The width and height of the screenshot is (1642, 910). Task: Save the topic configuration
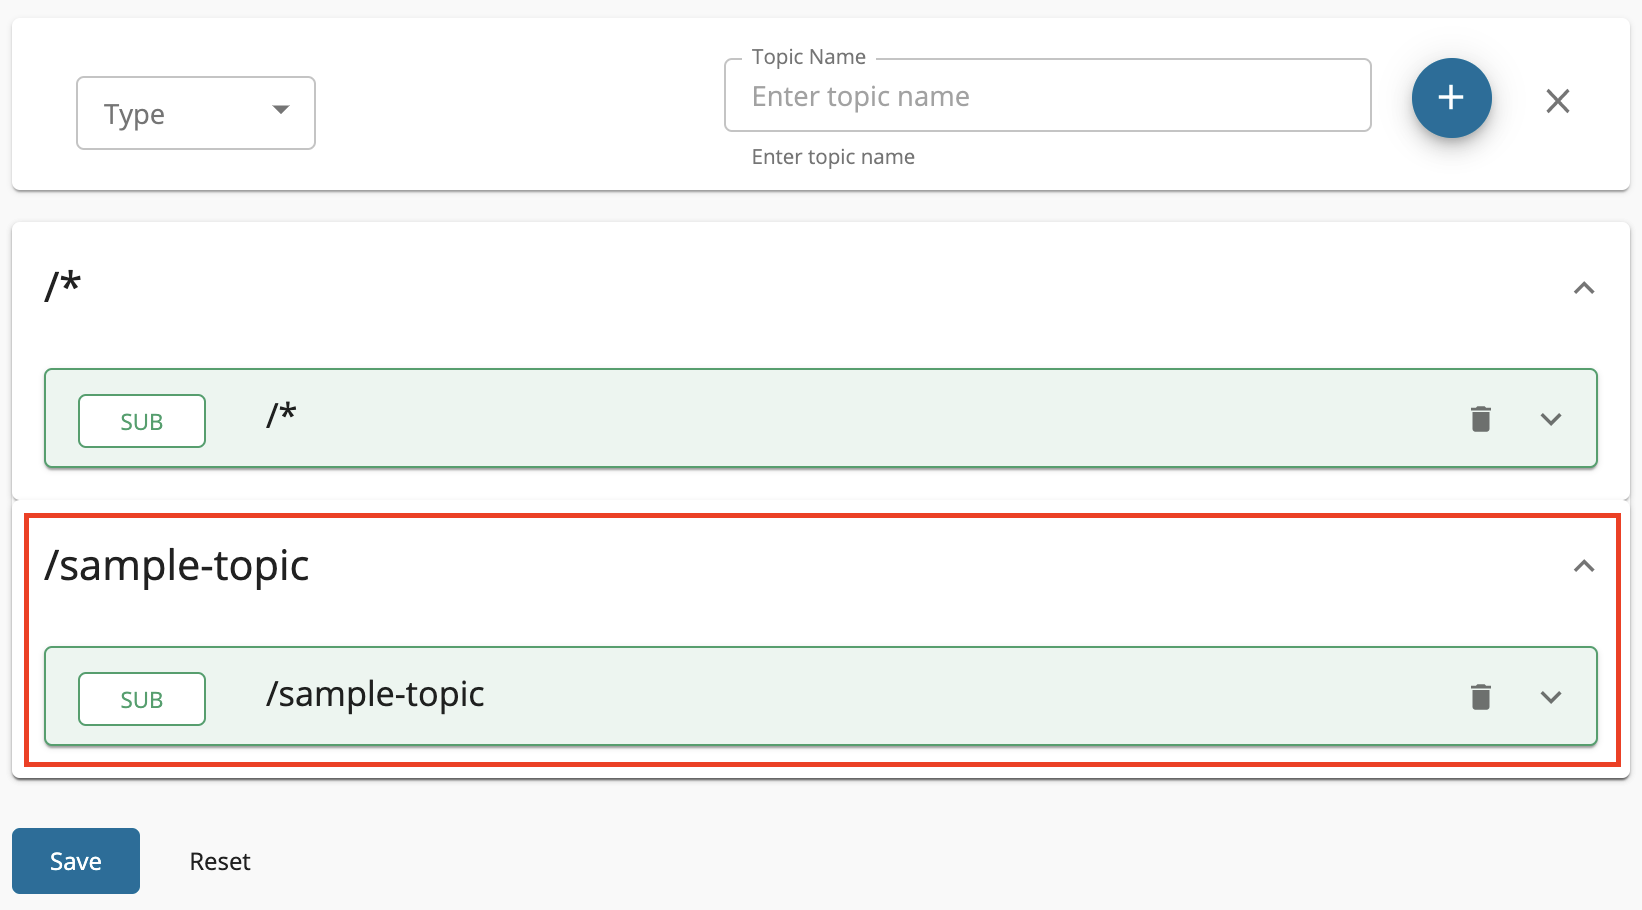(x=75, y=860)
